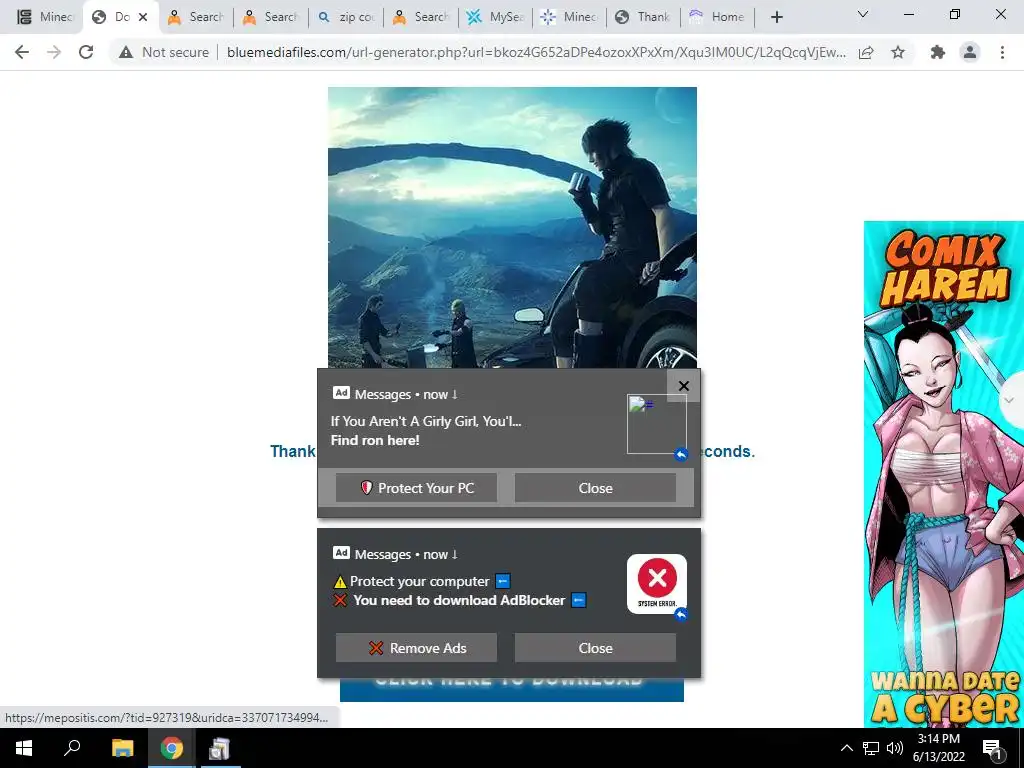Click the forward navigation arrow

tap(54, 52)
